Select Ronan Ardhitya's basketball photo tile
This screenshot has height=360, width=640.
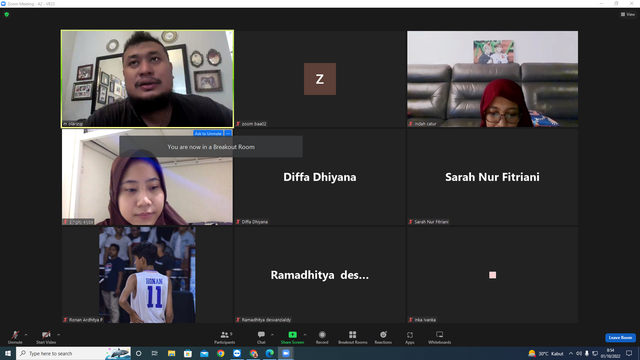147,275
